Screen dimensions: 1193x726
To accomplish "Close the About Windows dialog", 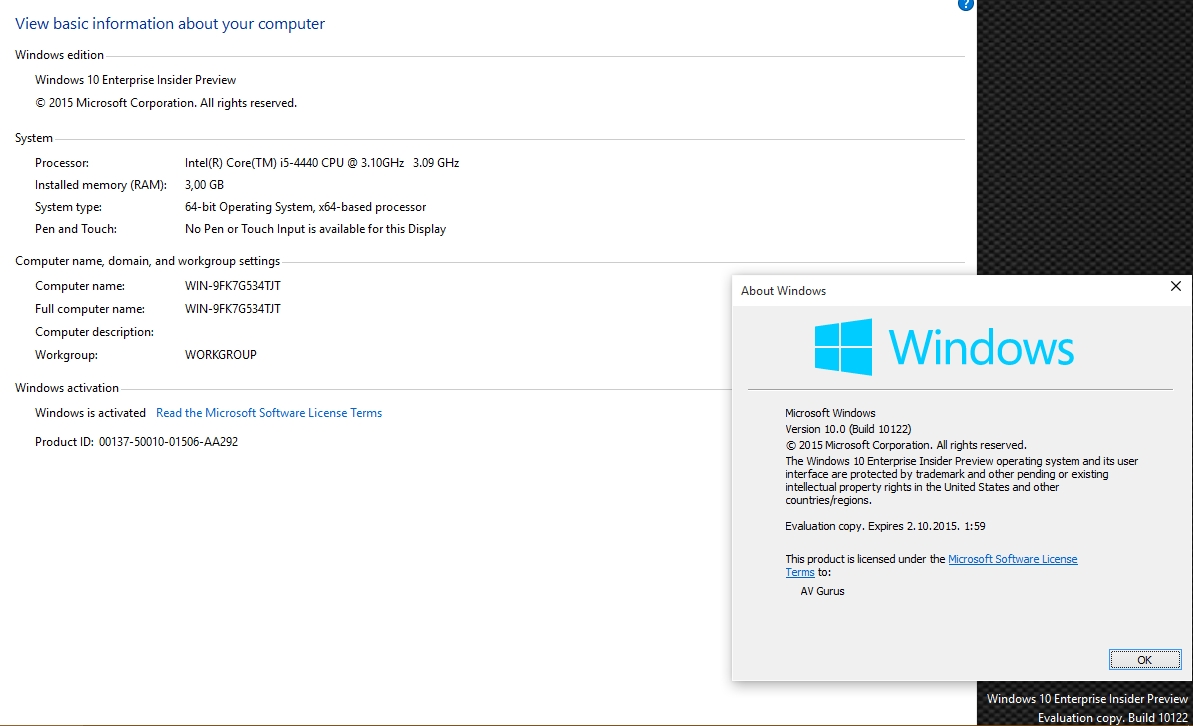I will pos(1175,287).
